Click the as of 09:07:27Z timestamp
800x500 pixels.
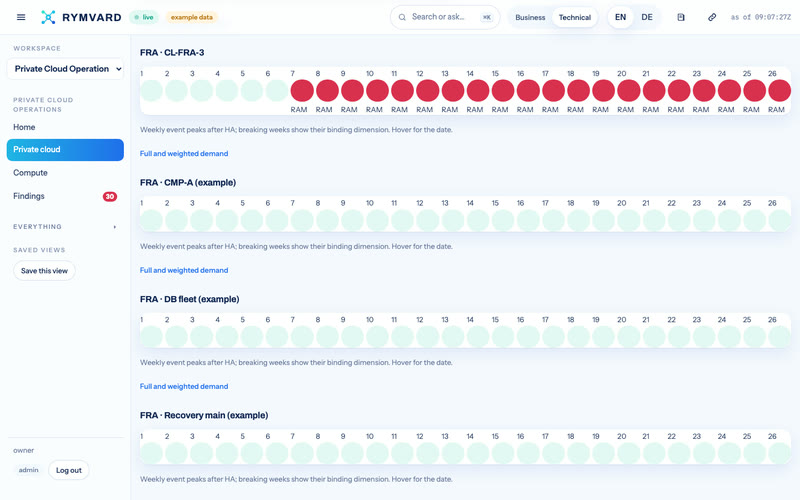[x=761, y=17]
